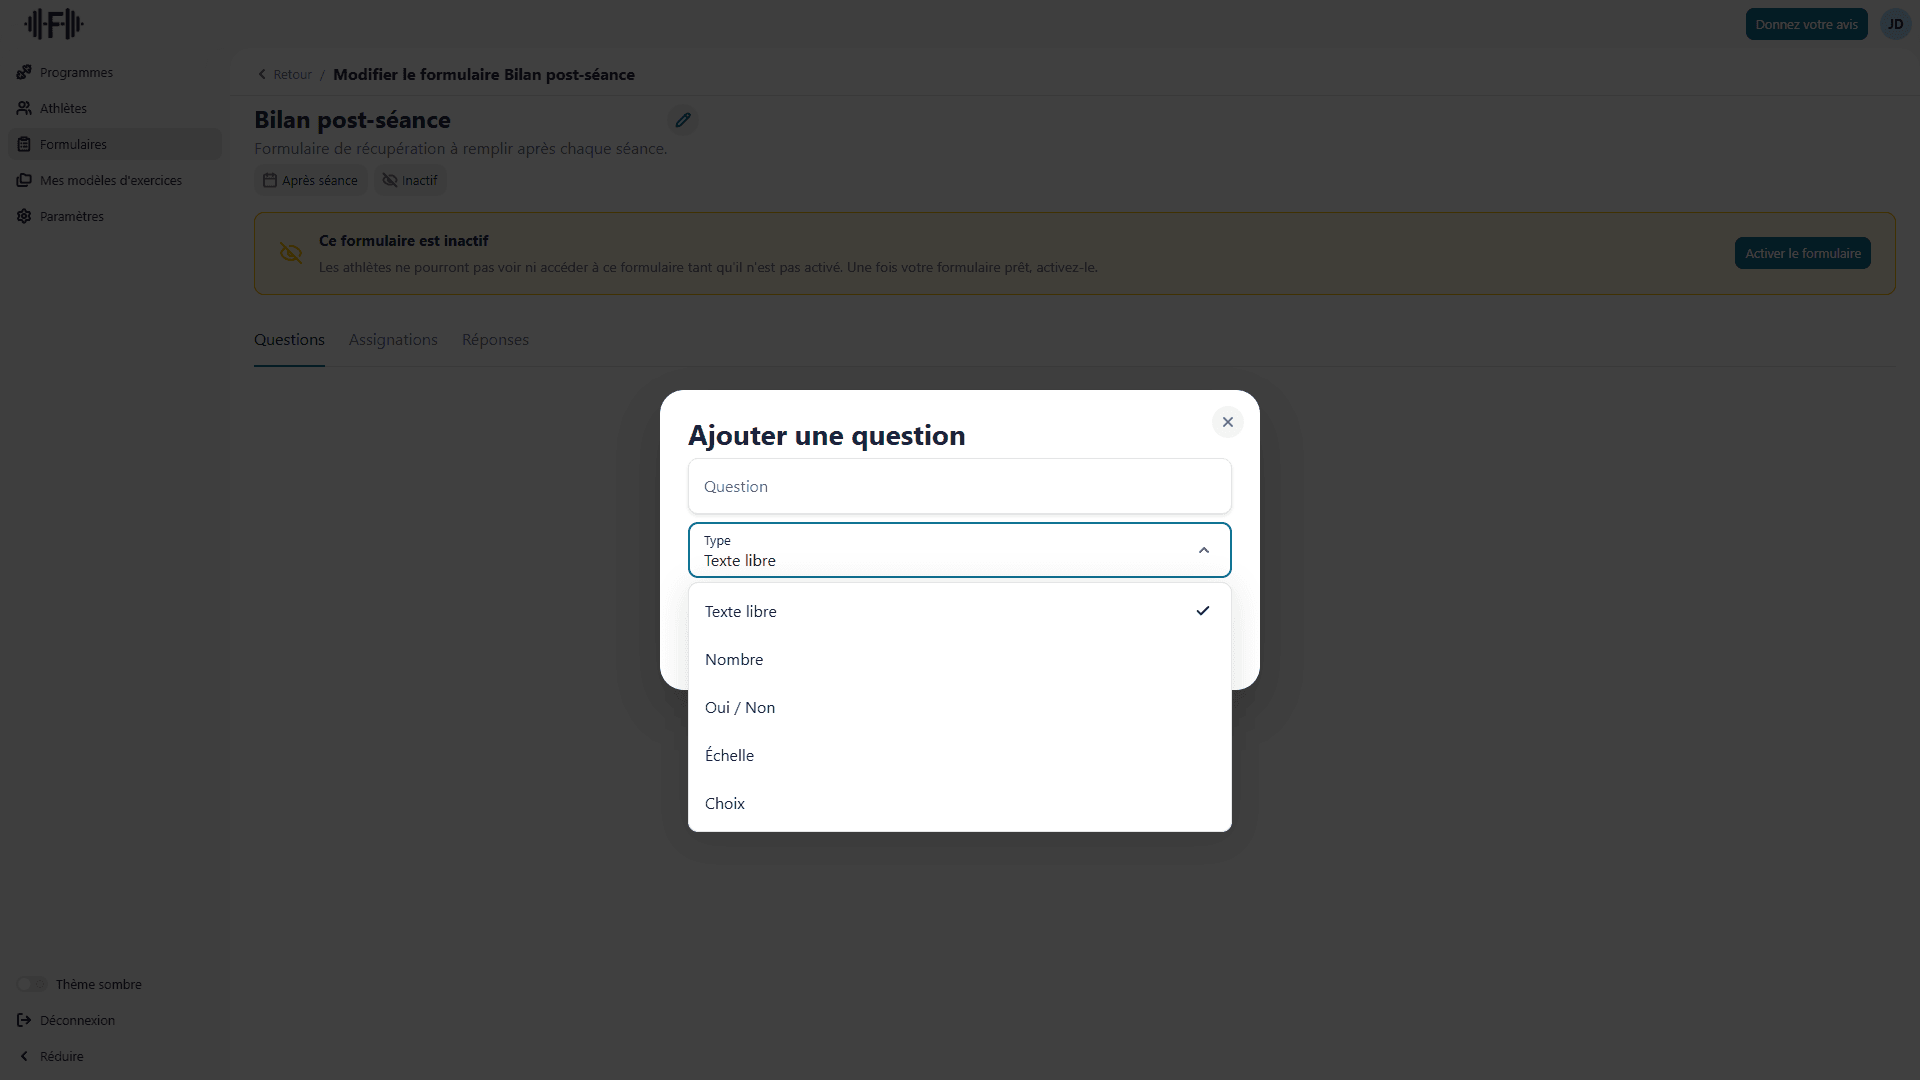
Task: Click the app logo at top left
Action: (x=52, y=23)
